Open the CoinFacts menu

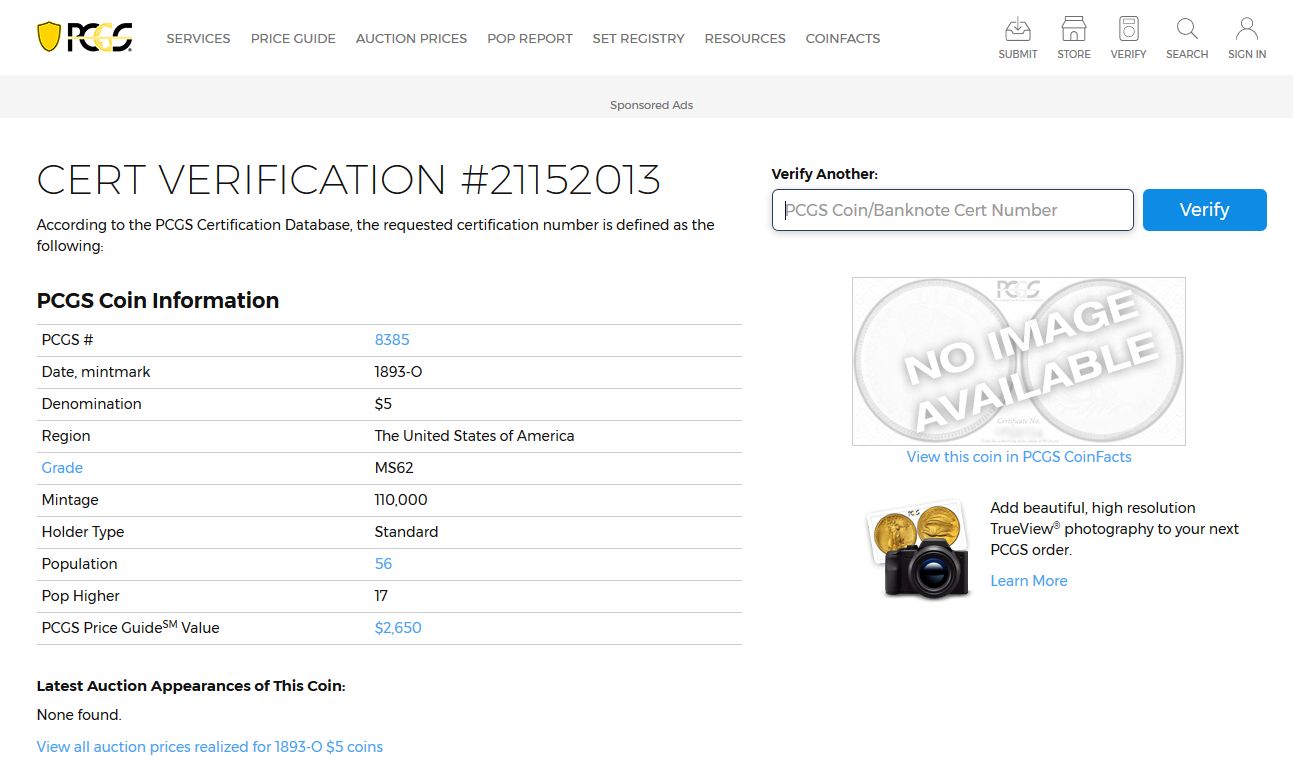[x=843, y=38]
